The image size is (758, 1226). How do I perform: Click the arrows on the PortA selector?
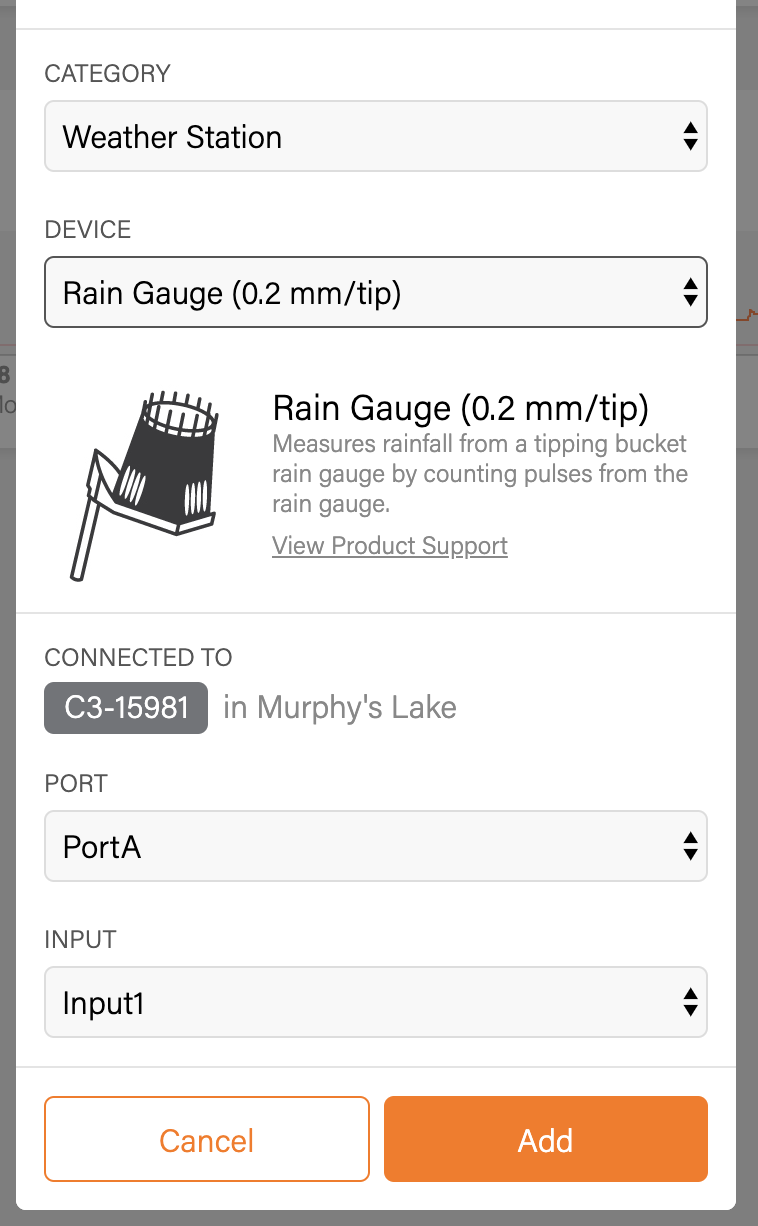click(689, 846)
